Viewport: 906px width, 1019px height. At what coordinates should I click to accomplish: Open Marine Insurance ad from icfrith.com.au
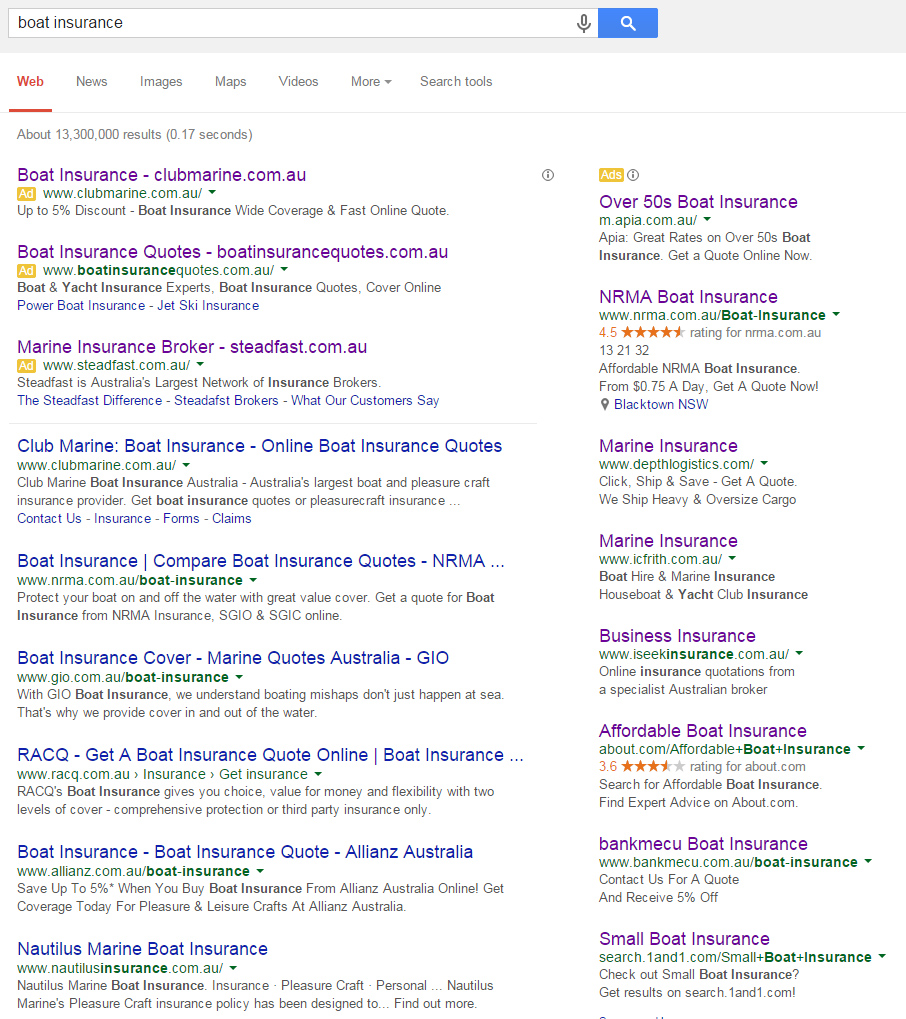coord(668,541)
